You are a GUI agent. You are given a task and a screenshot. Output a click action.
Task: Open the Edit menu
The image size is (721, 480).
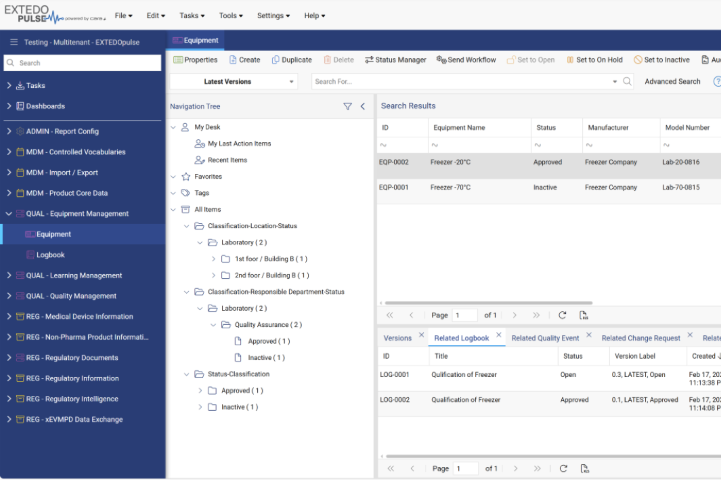pos(155,15)
